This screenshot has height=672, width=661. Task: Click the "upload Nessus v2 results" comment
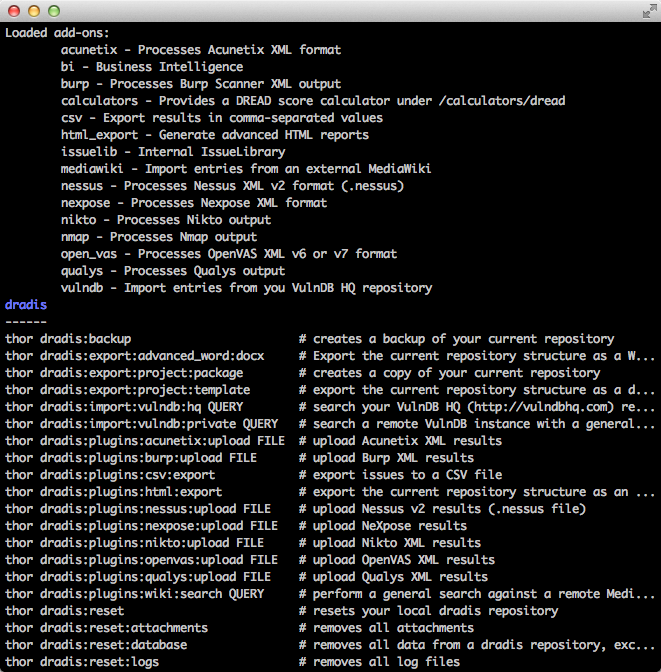pyautogui.click(x=442, y=509)
